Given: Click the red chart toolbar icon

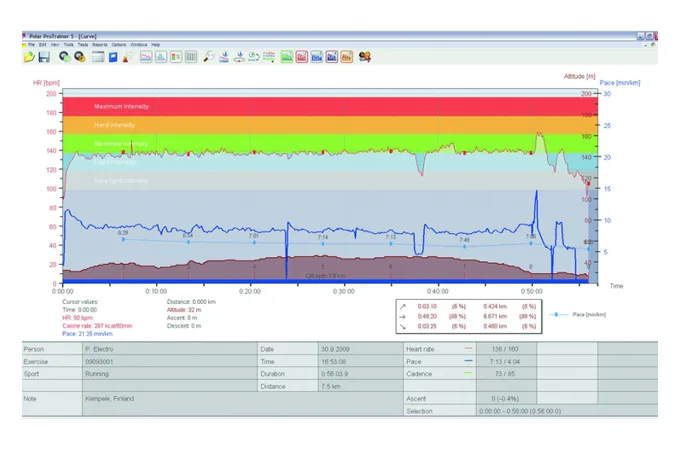Looking at the screenshot, I should [x=302, y=57].
